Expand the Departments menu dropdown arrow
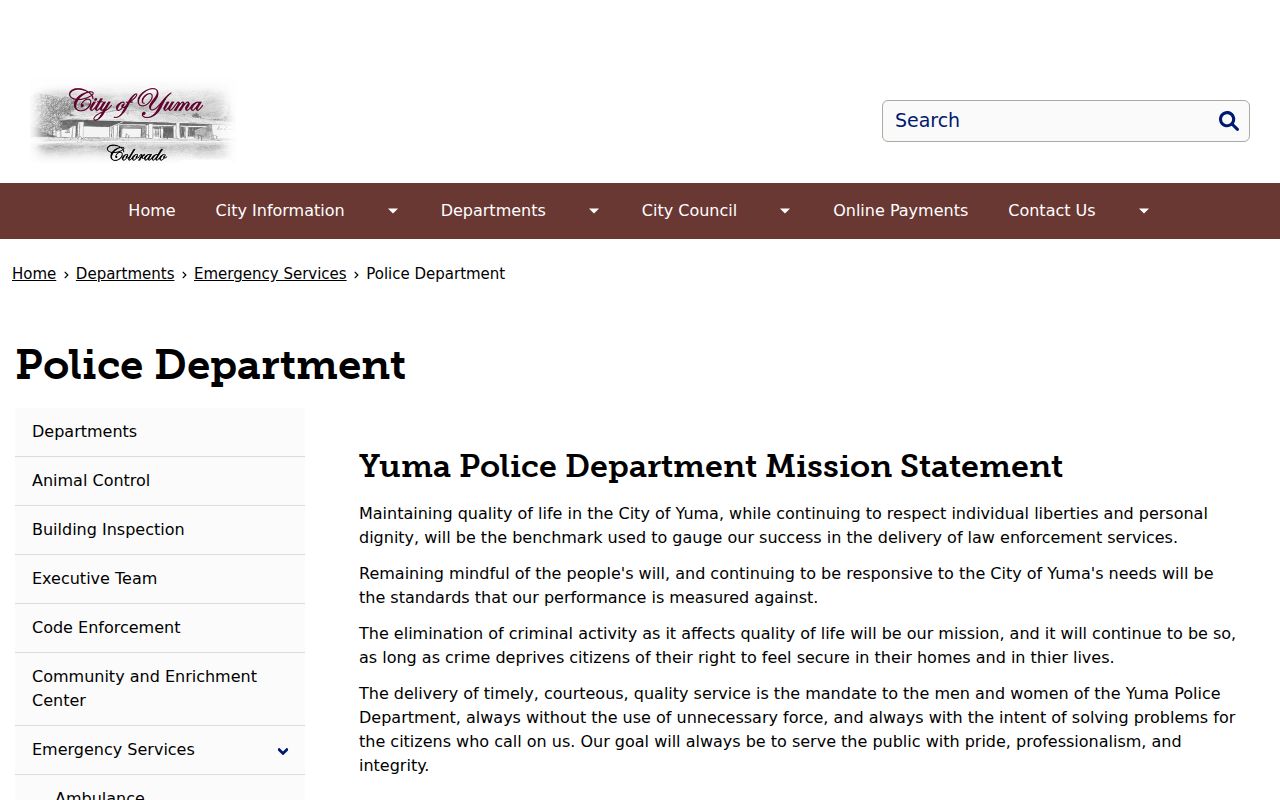This screenshot has height=800, width=1280. (594, 211)
